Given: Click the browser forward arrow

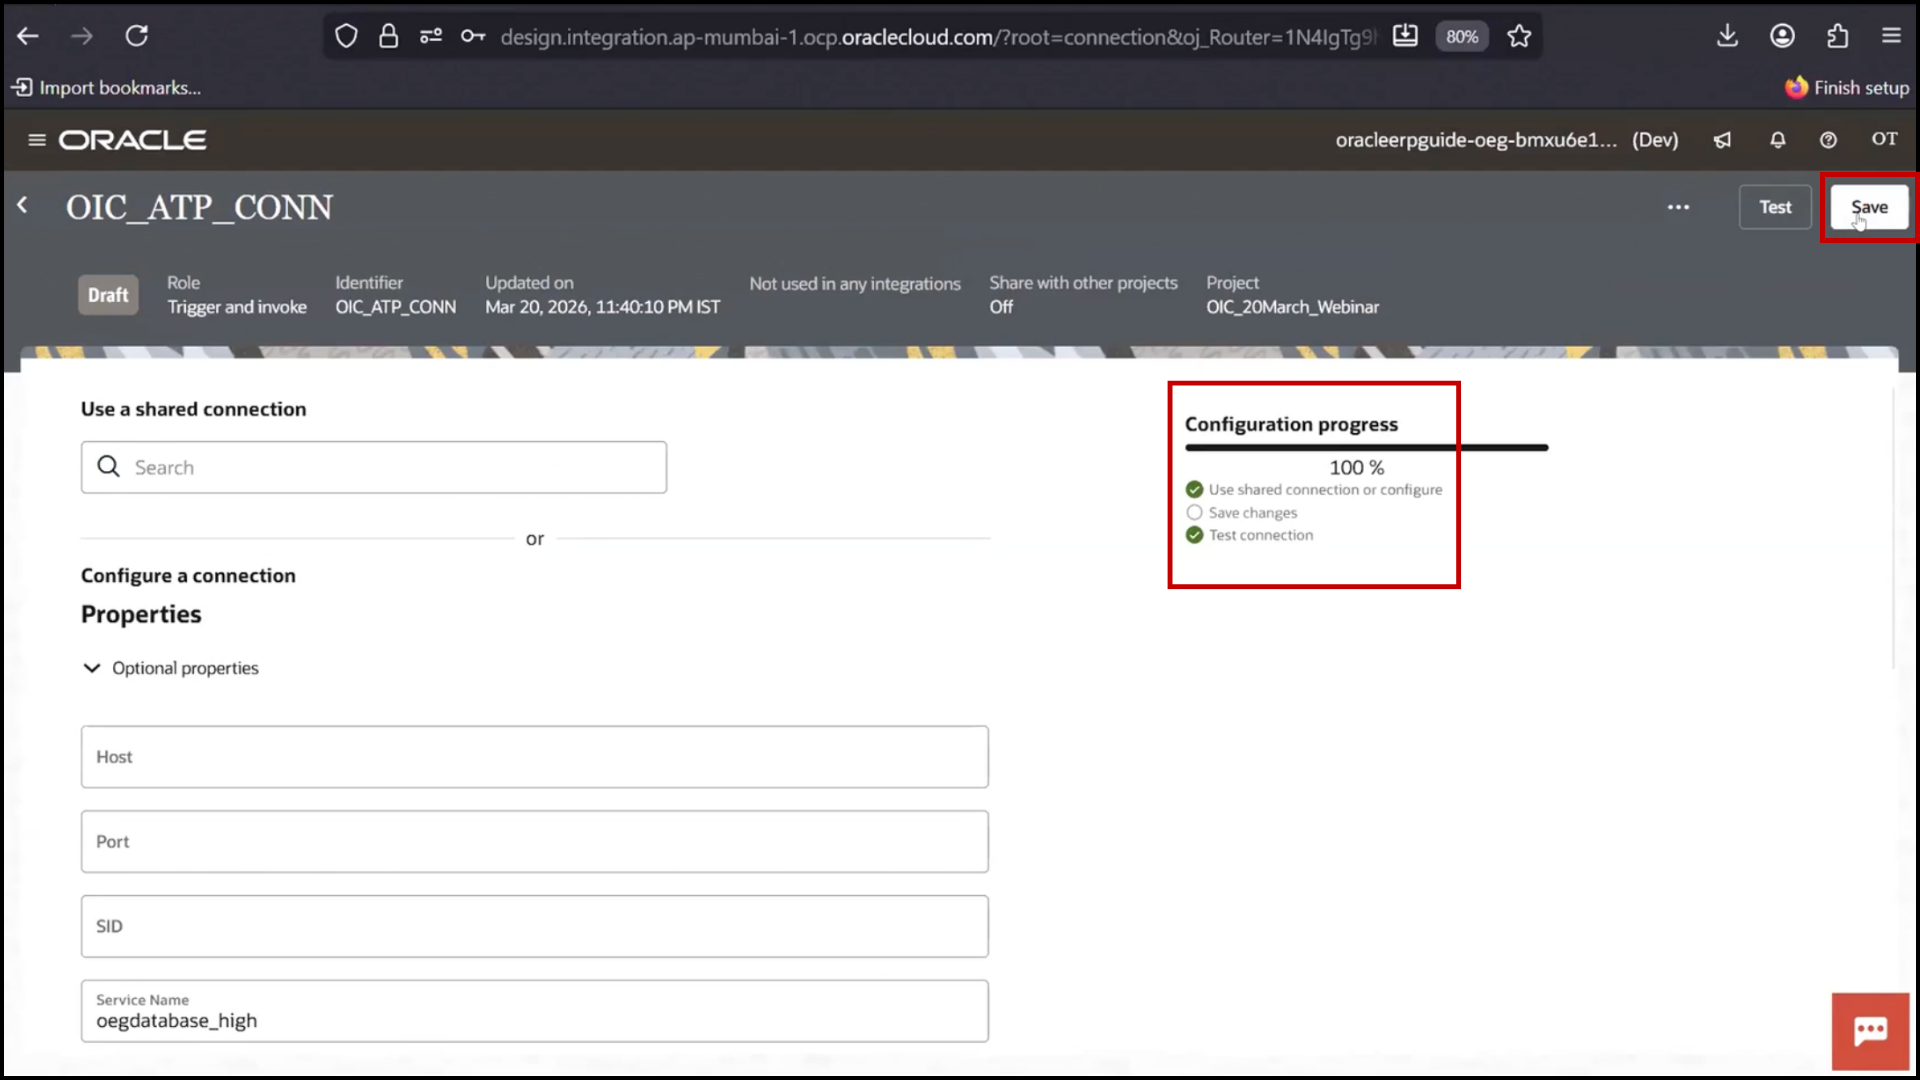Looking at the screenshot, I should point(82,36).
